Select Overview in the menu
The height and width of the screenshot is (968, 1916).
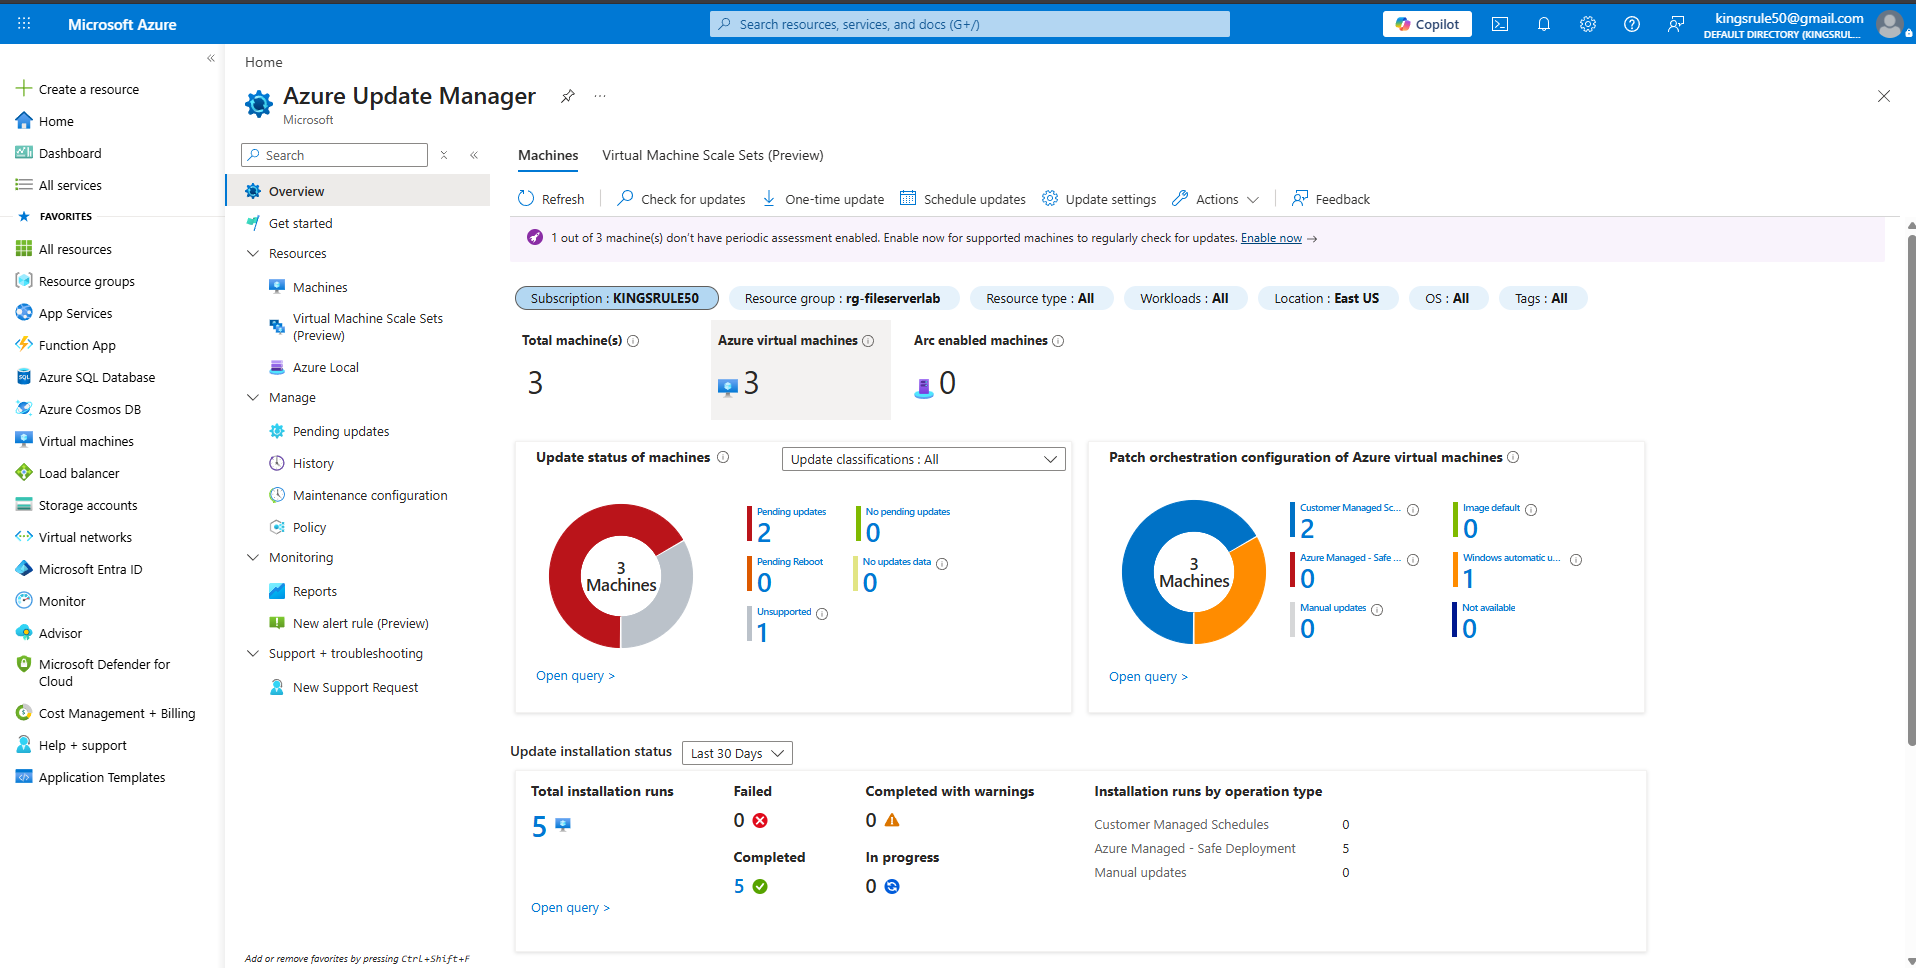[358, 191]
